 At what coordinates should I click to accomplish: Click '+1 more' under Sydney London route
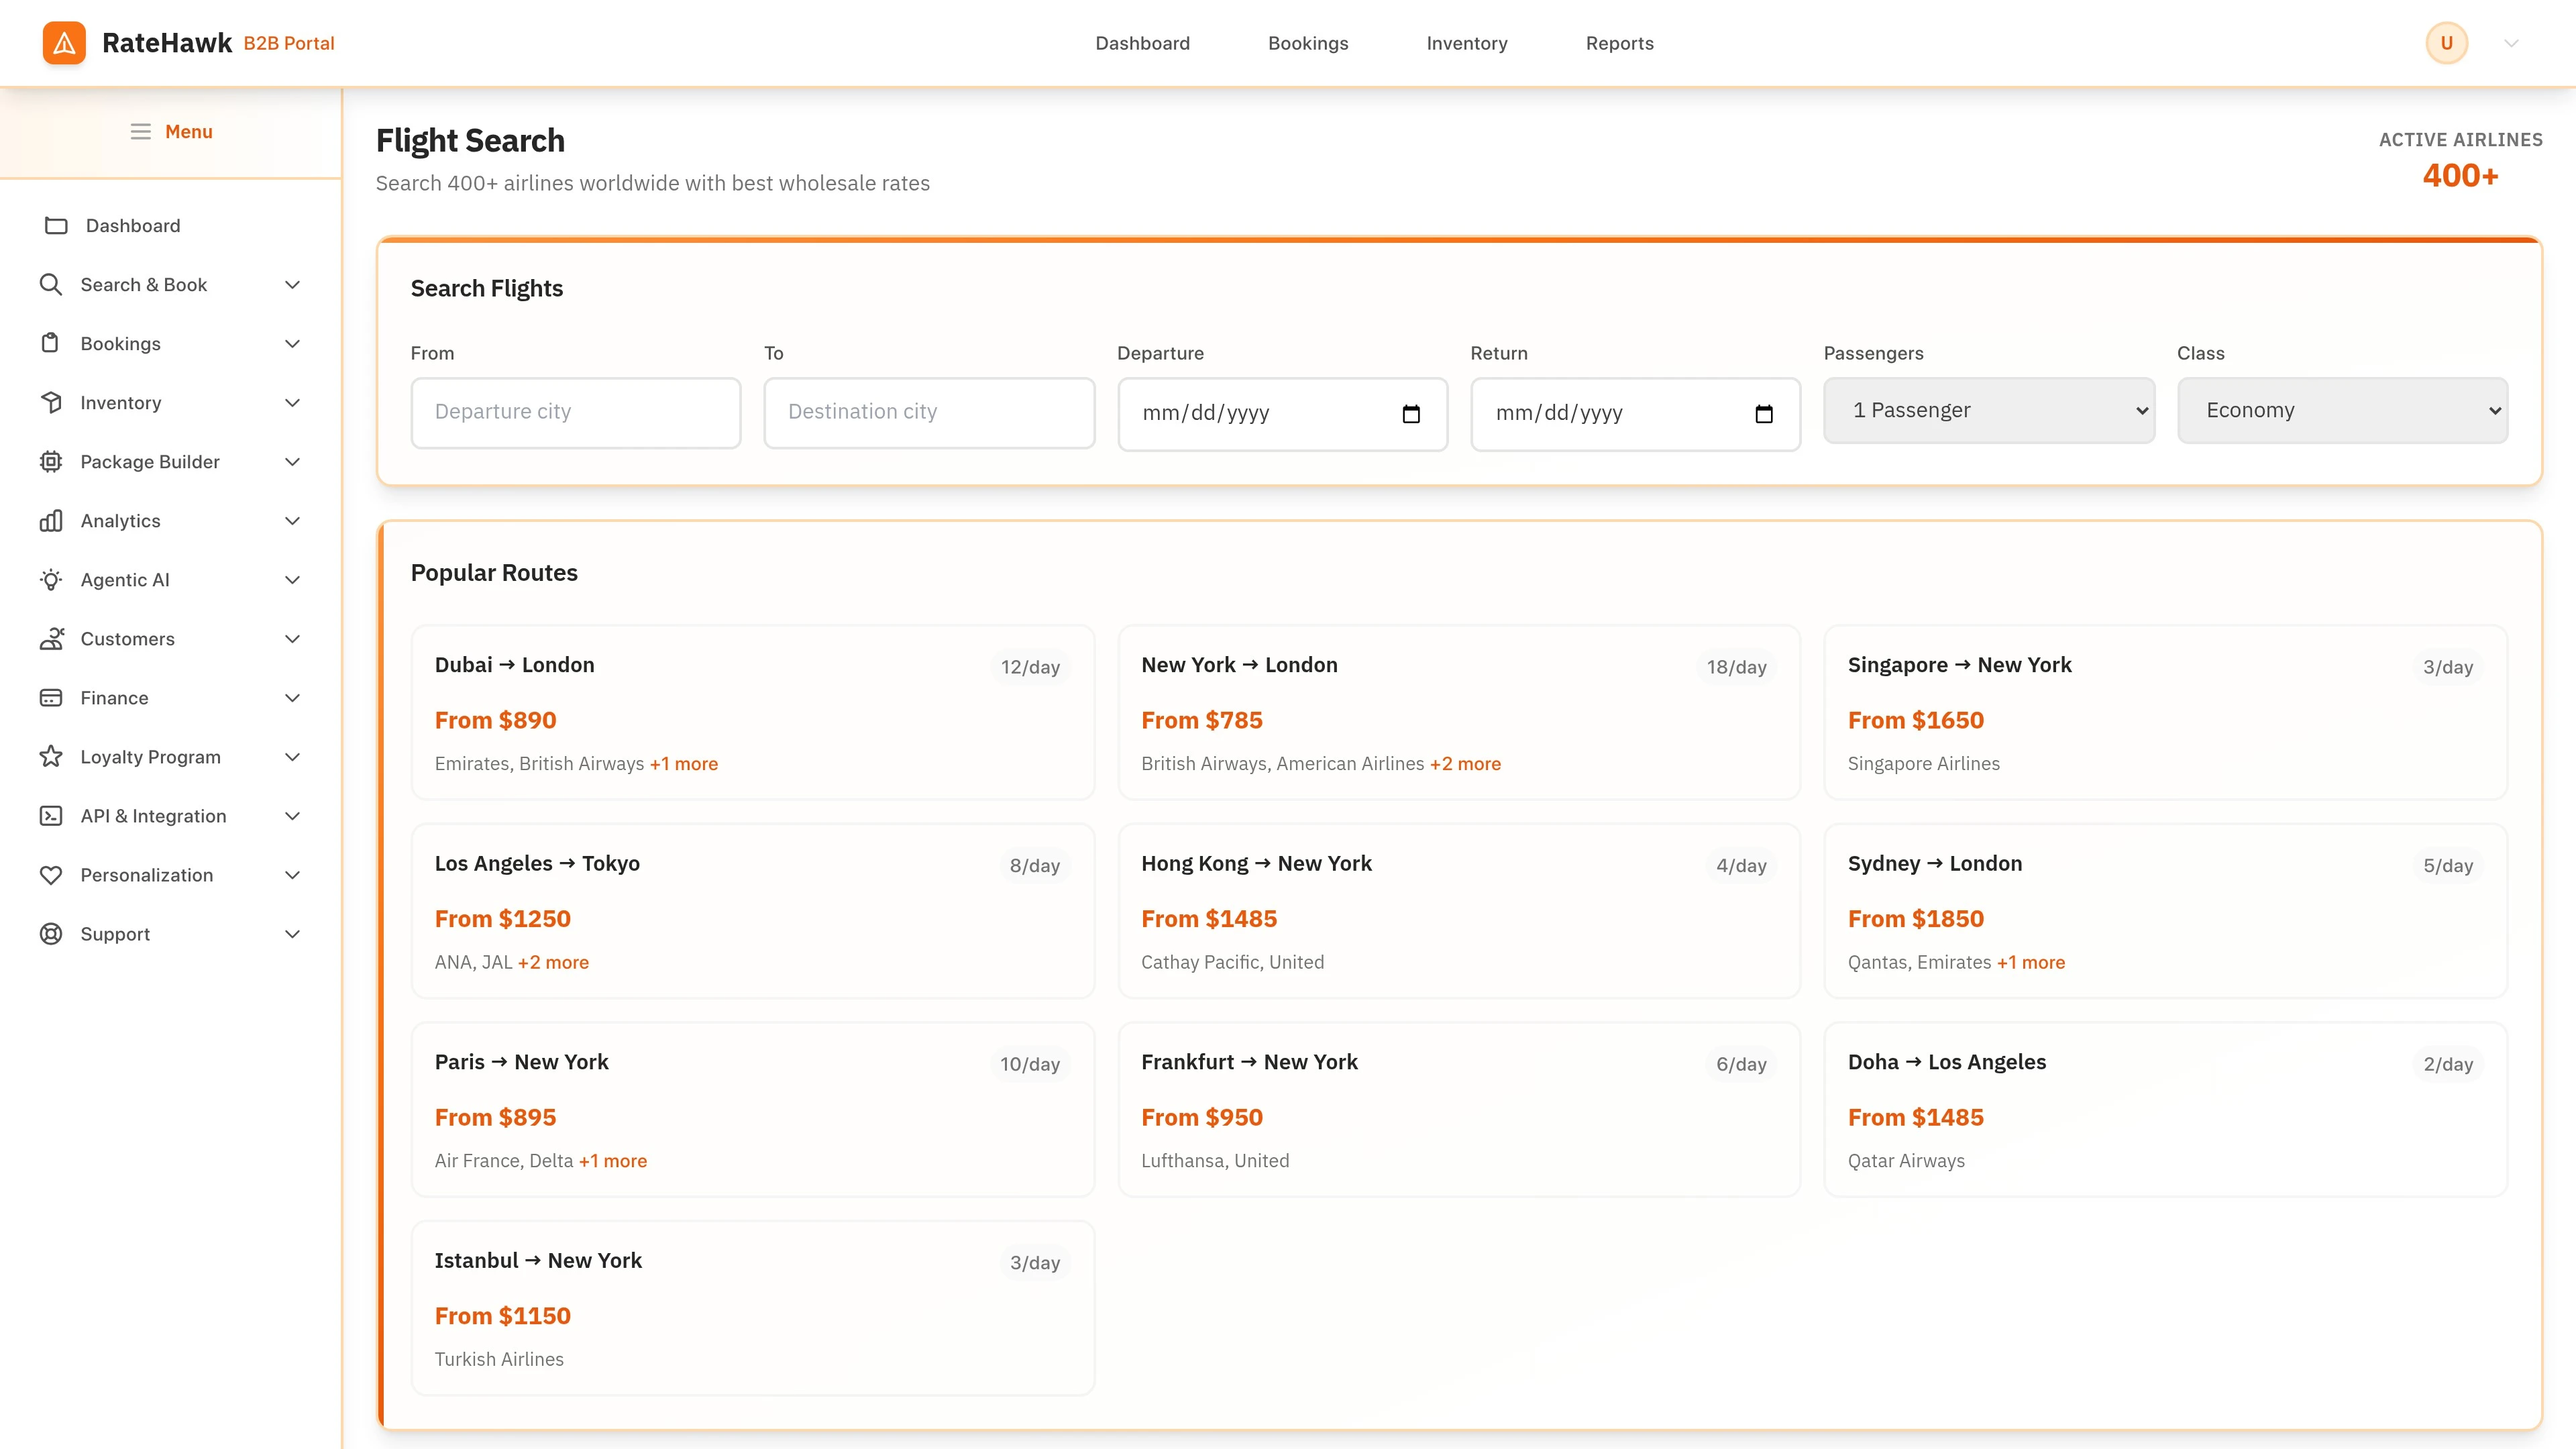[x=2031, y=962]
